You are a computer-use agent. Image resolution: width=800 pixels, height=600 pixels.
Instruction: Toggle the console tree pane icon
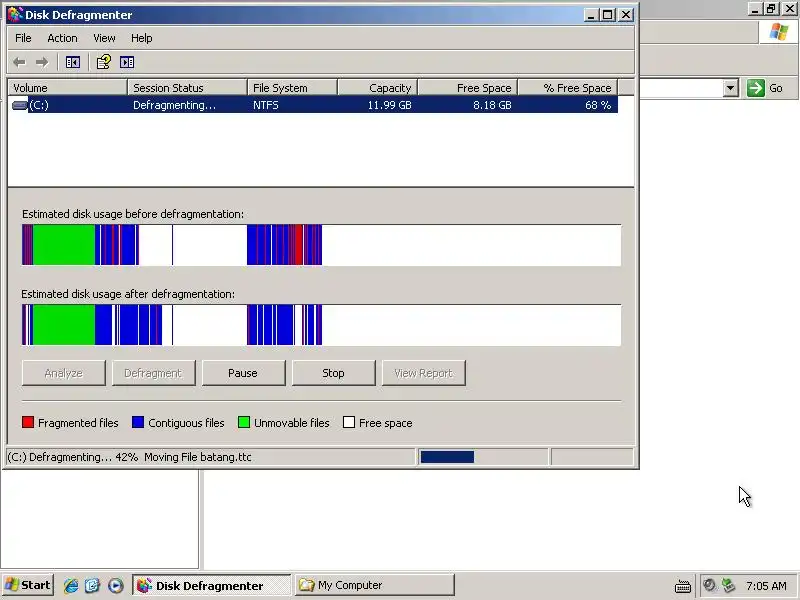point(72,62)
